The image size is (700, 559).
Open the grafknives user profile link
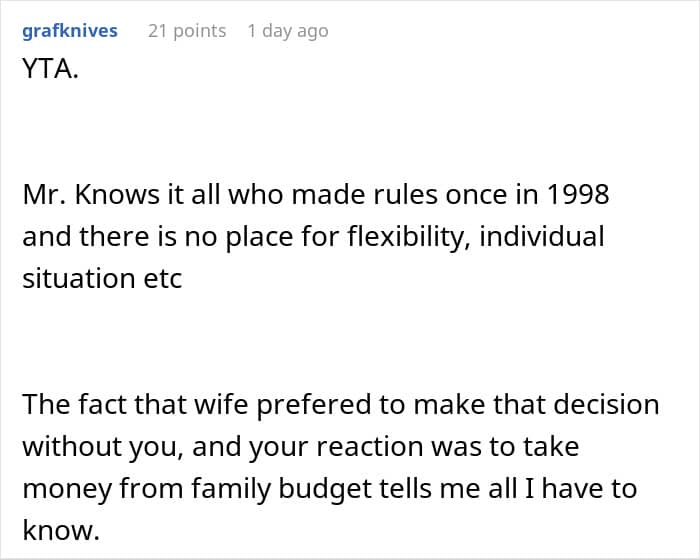69,31
